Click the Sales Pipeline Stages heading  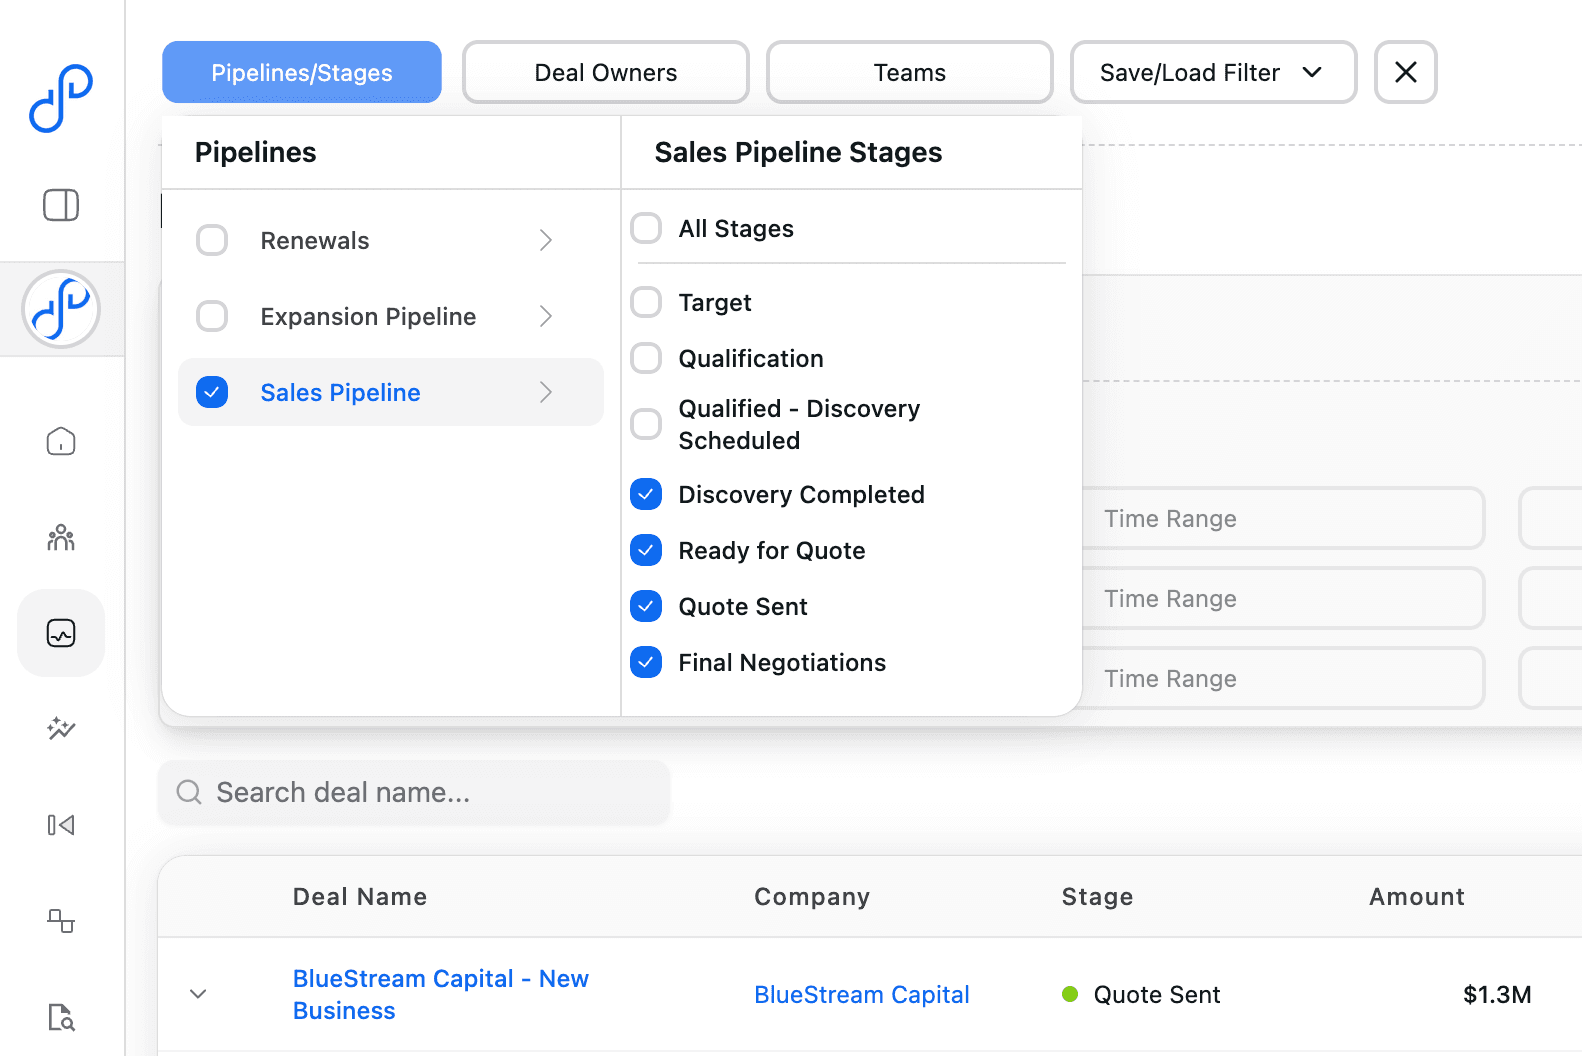click(x=798, y=152)
